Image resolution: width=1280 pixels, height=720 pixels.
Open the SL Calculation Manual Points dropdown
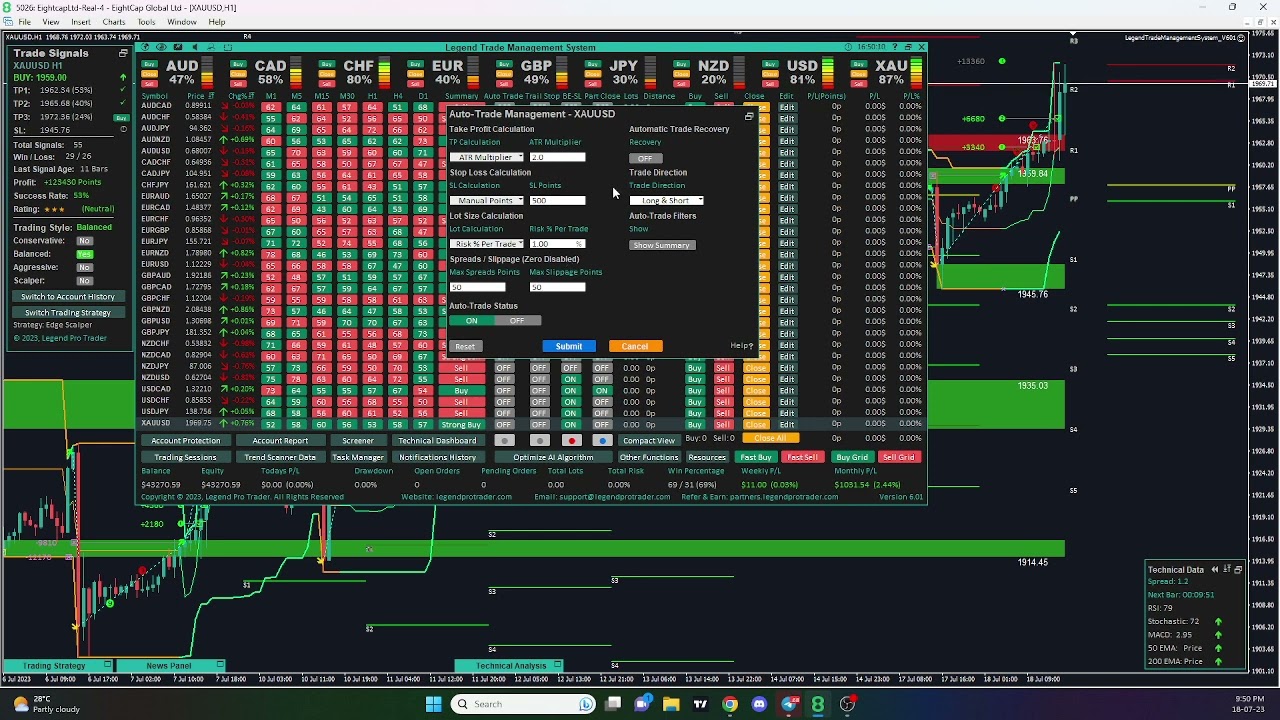(487, 201)
